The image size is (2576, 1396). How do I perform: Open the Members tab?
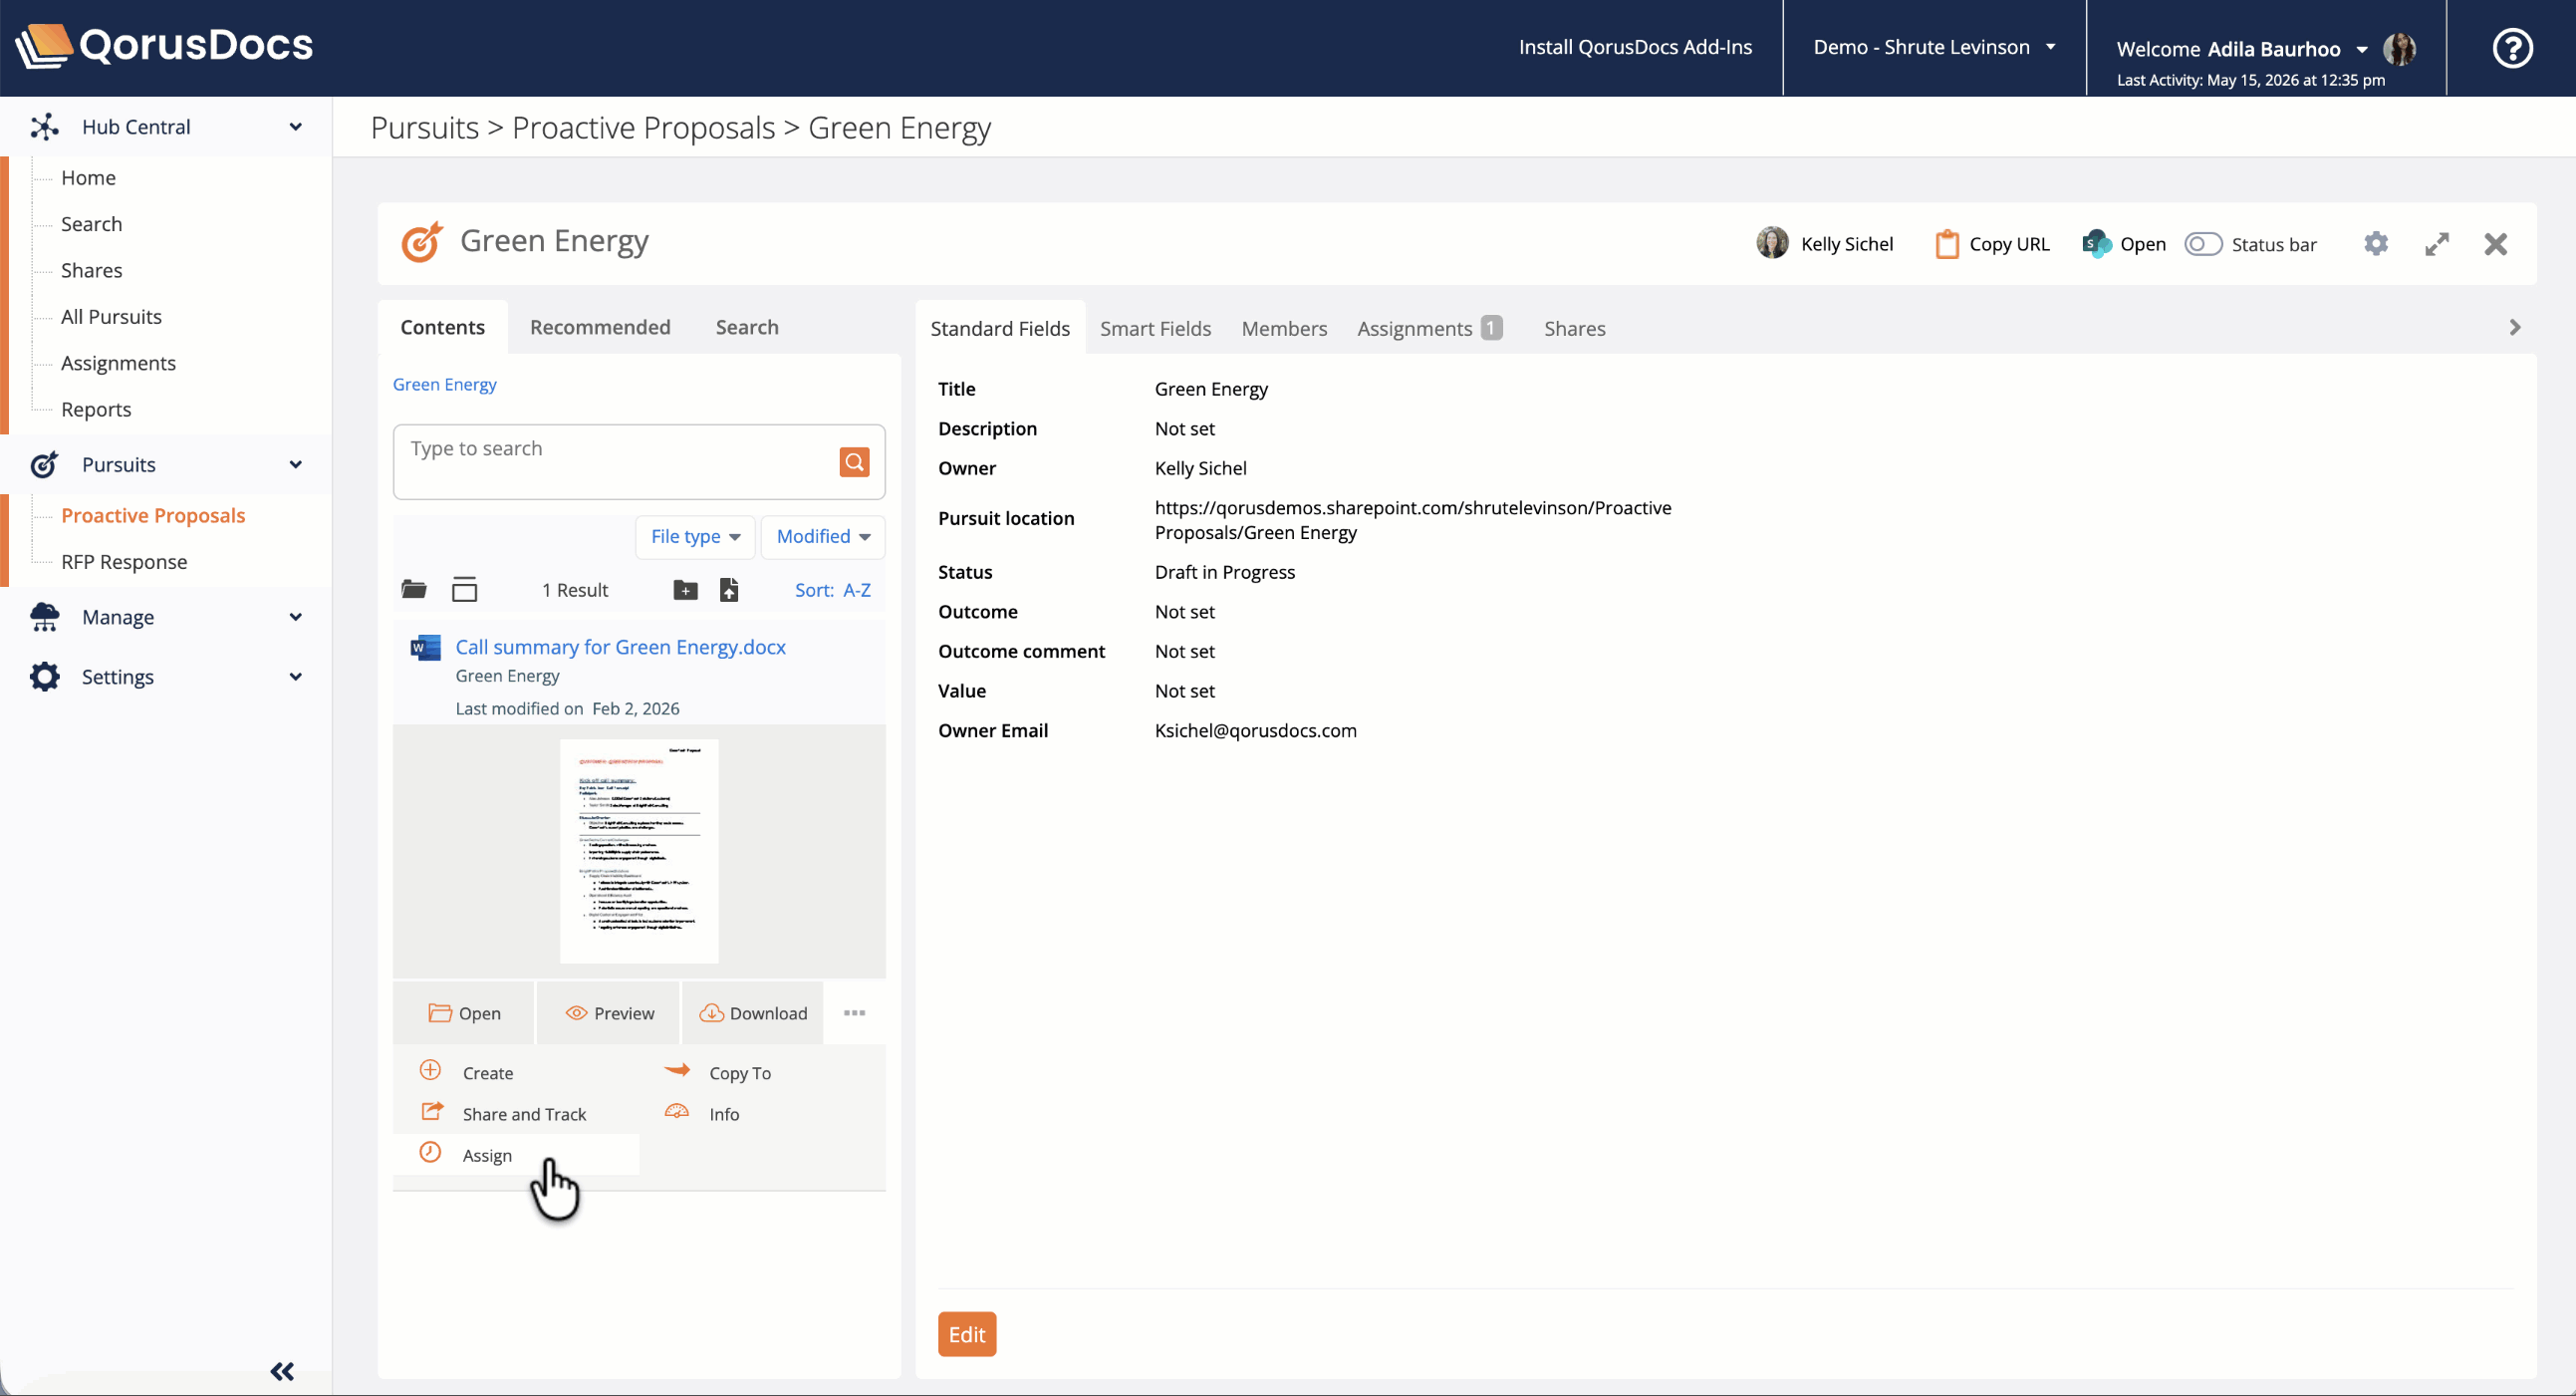tap(1284, 328)
